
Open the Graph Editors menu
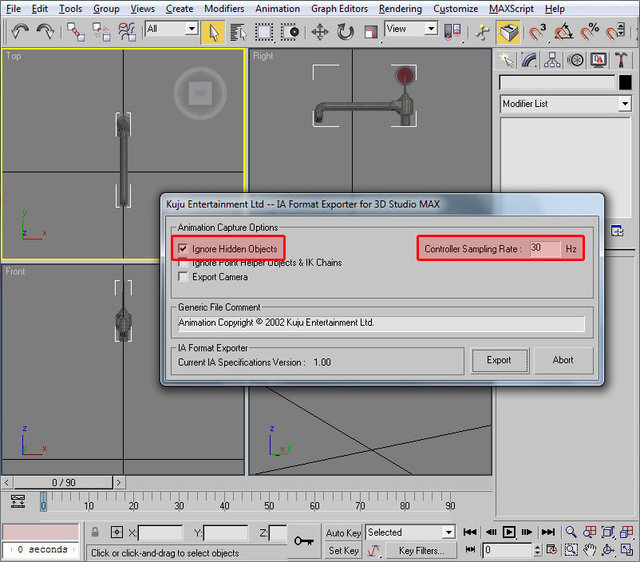click(x=337, y=8)
